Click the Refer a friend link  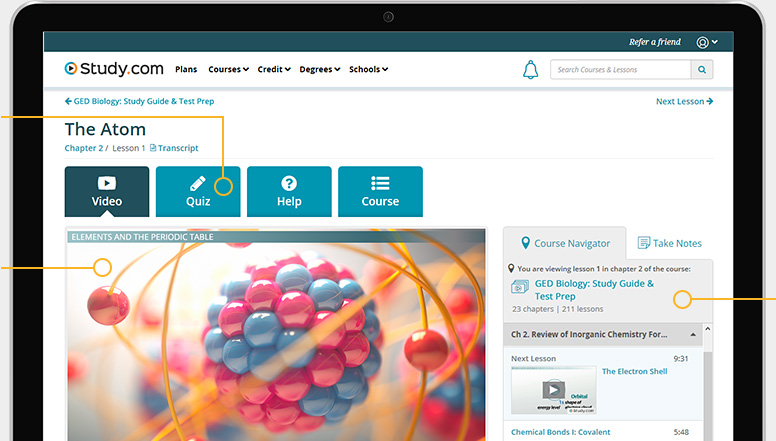coord(654,42)
